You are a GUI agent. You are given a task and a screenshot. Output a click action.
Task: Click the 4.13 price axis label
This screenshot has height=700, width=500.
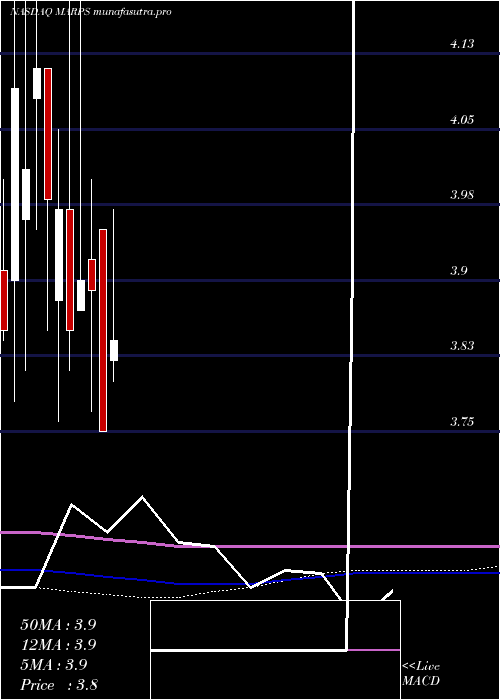(462, 44)
